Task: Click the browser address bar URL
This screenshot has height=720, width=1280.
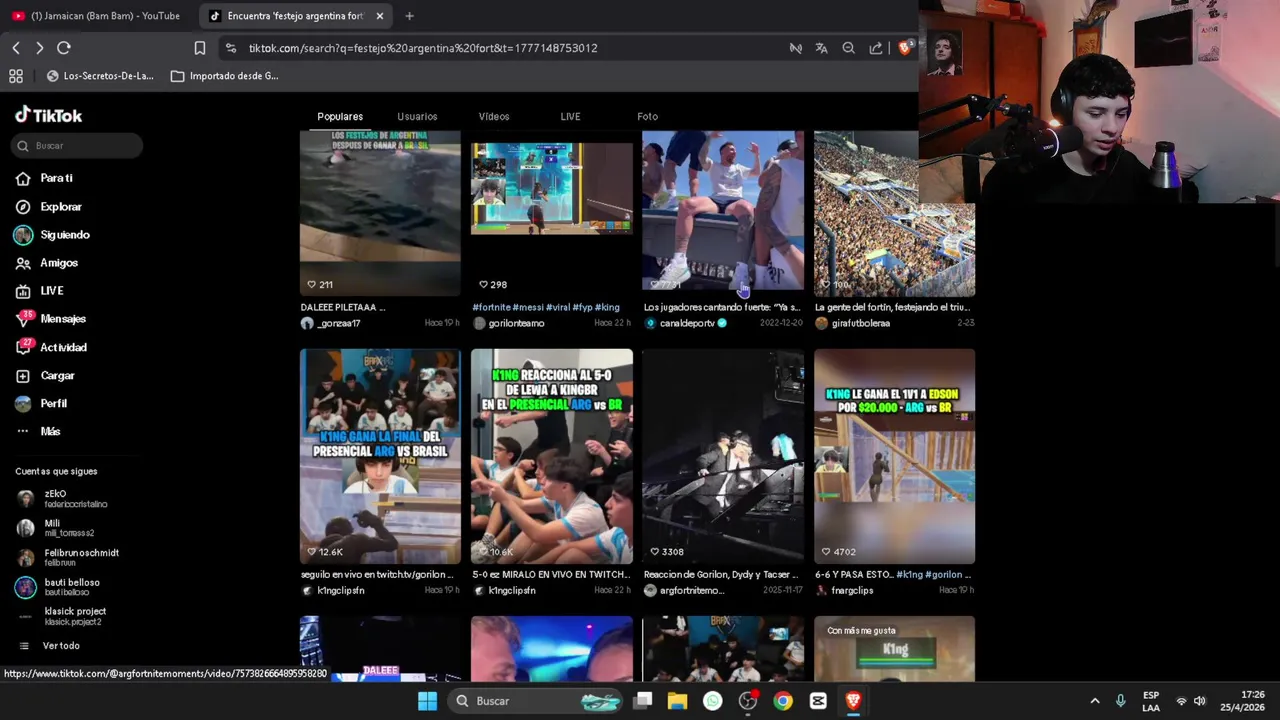Action: pos(423,48)
